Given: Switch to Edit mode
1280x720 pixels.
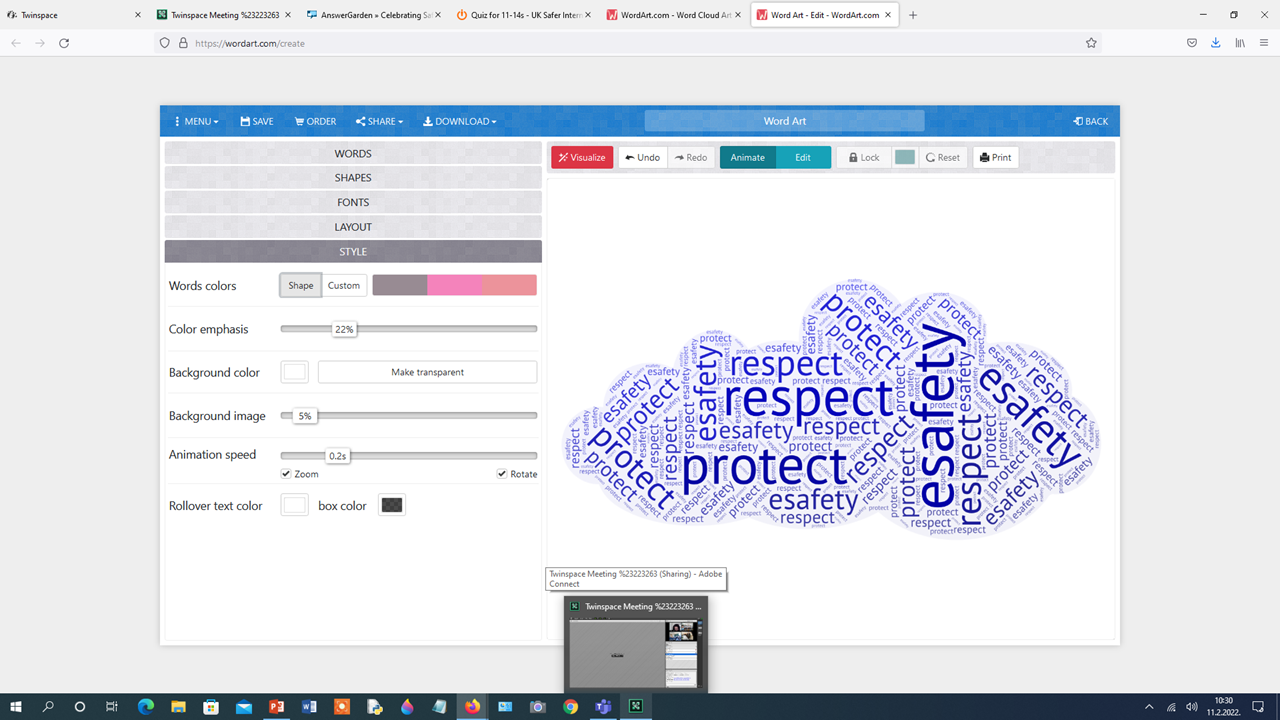Looking at the screenshot, I should 803,157.
